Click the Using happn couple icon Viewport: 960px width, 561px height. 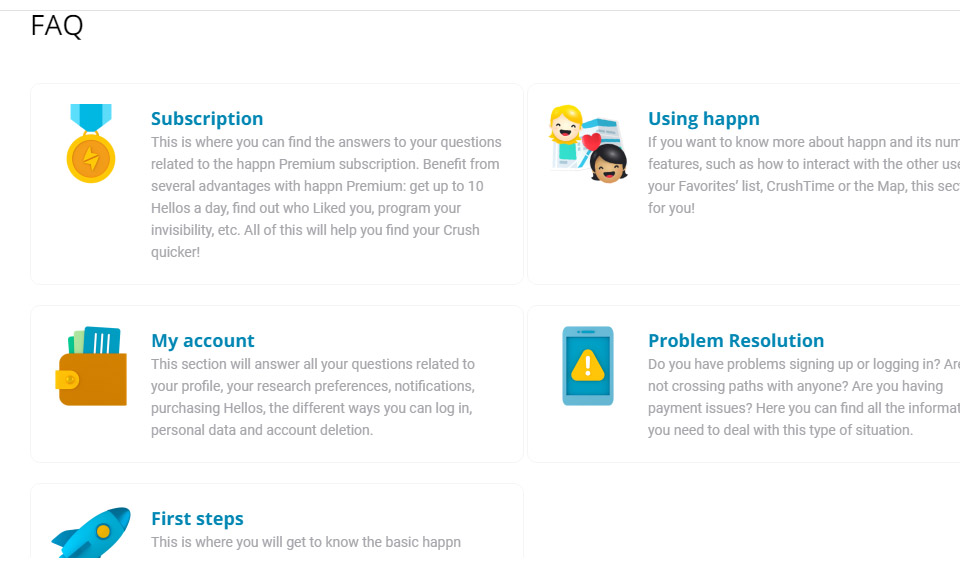point(588,144)
